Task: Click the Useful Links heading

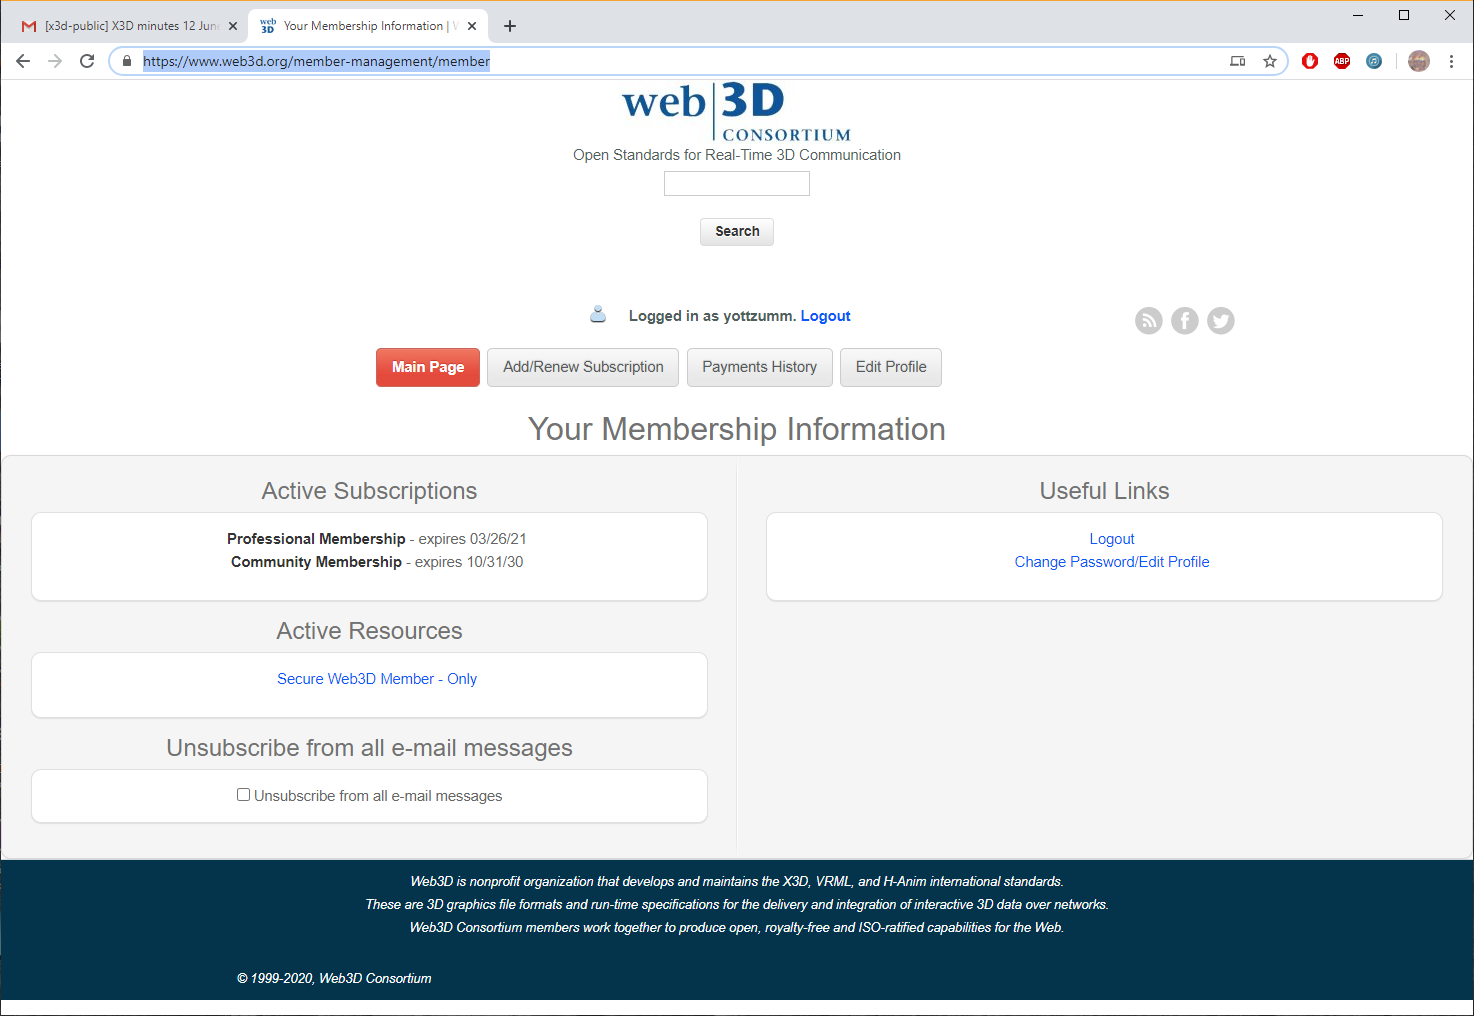Action: click(x=1104, y=491)
